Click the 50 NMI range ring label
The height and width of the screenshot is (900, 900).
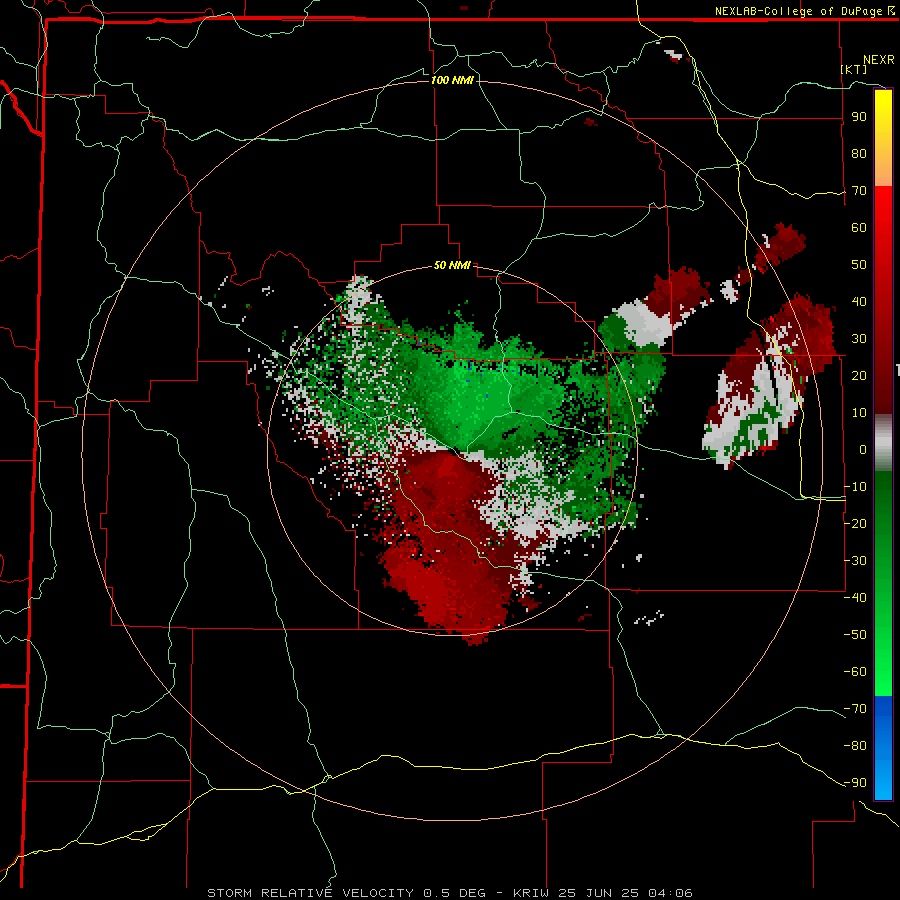[452, 265]
